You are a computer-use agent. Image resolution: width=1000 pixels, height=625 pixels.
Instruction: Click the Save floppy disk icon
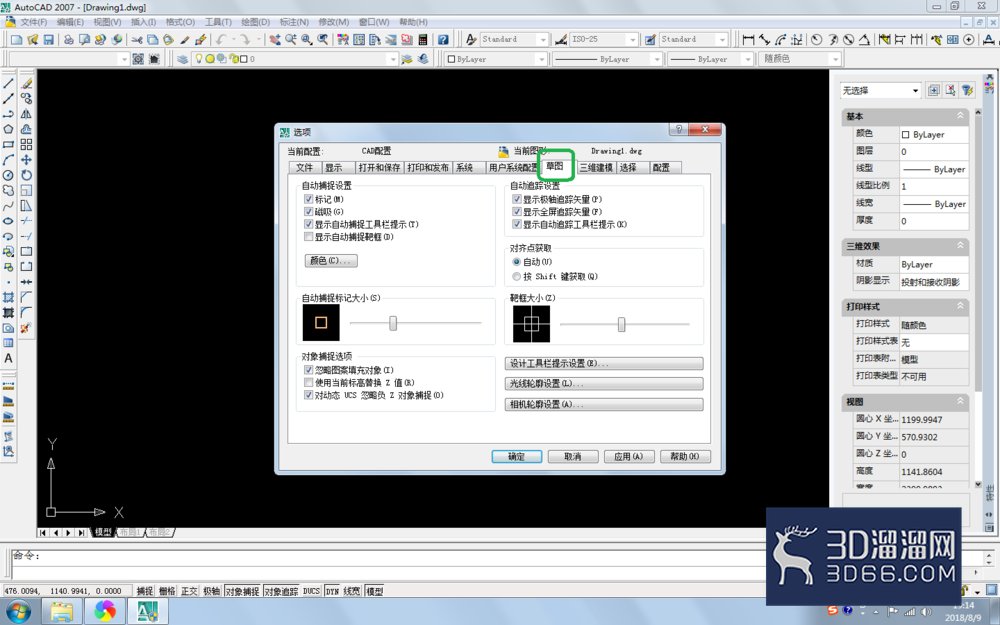48,40
